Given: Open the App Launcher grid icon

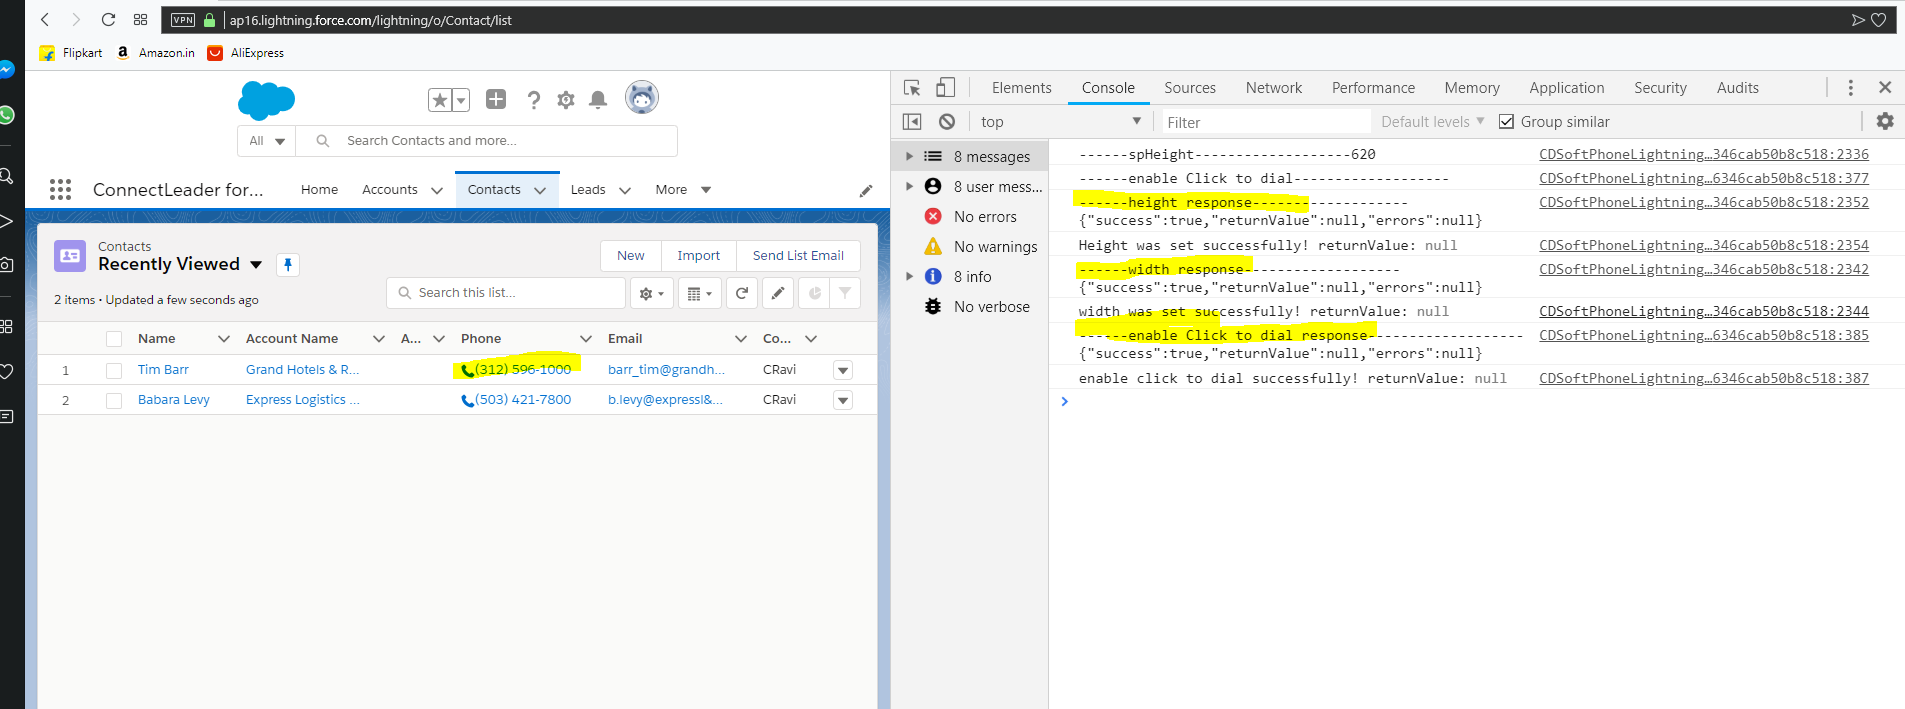Looking at the screenshot, I should pos(60,189).
